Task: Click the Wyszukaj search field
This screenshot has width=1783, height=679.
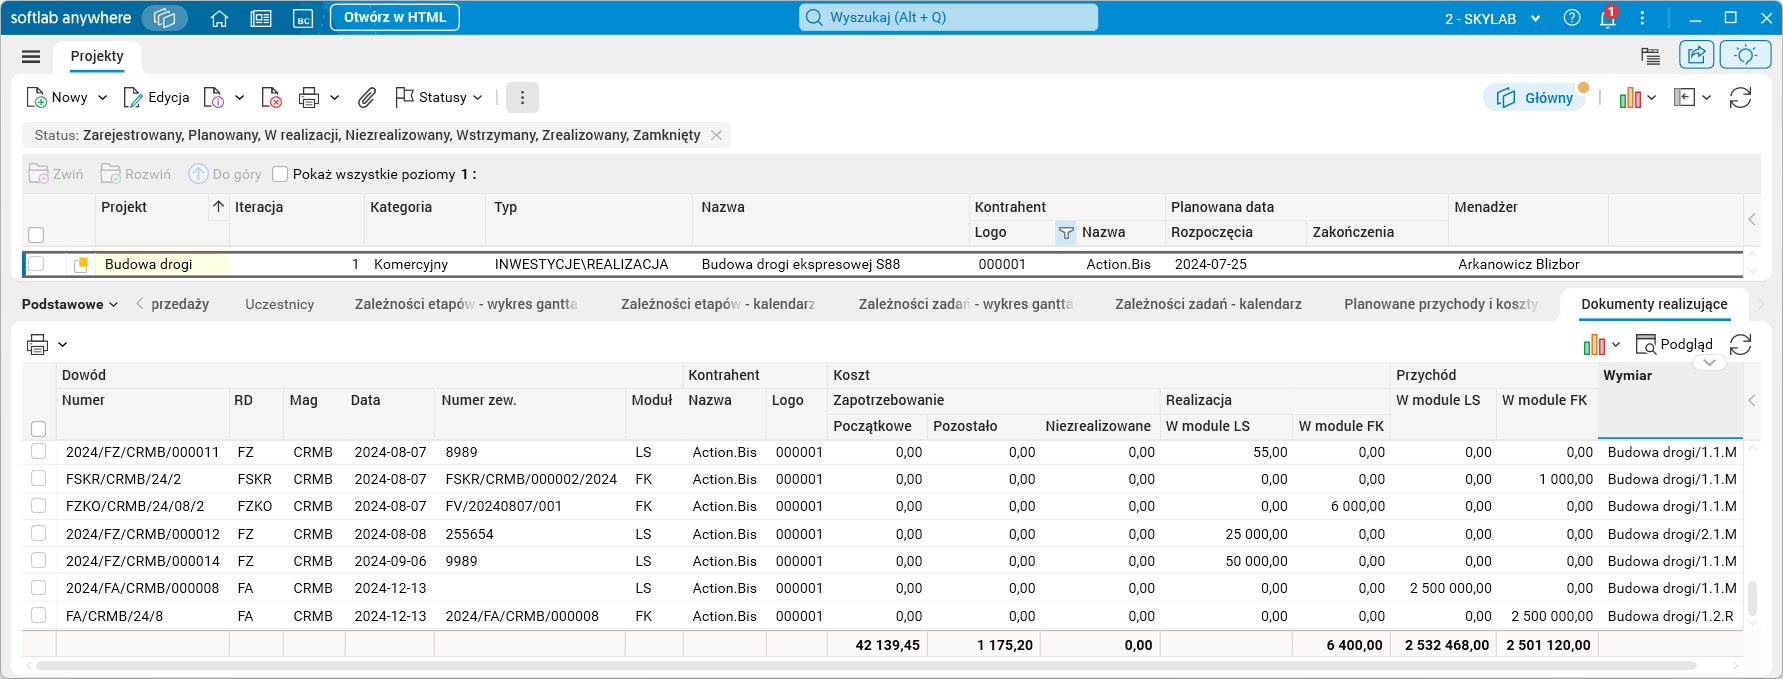Action: coord(948,17)
